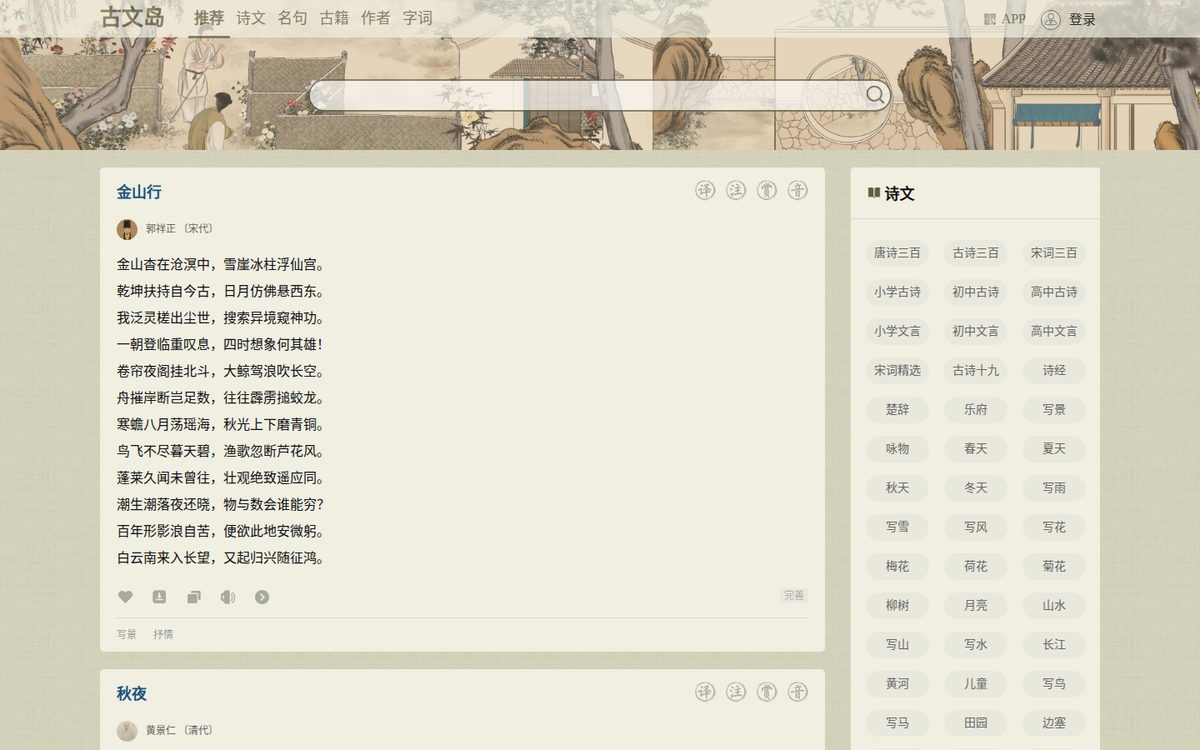1200x750 pixels.
Task: Select the 高中文言 category
Action: [x=1054, y=331]
